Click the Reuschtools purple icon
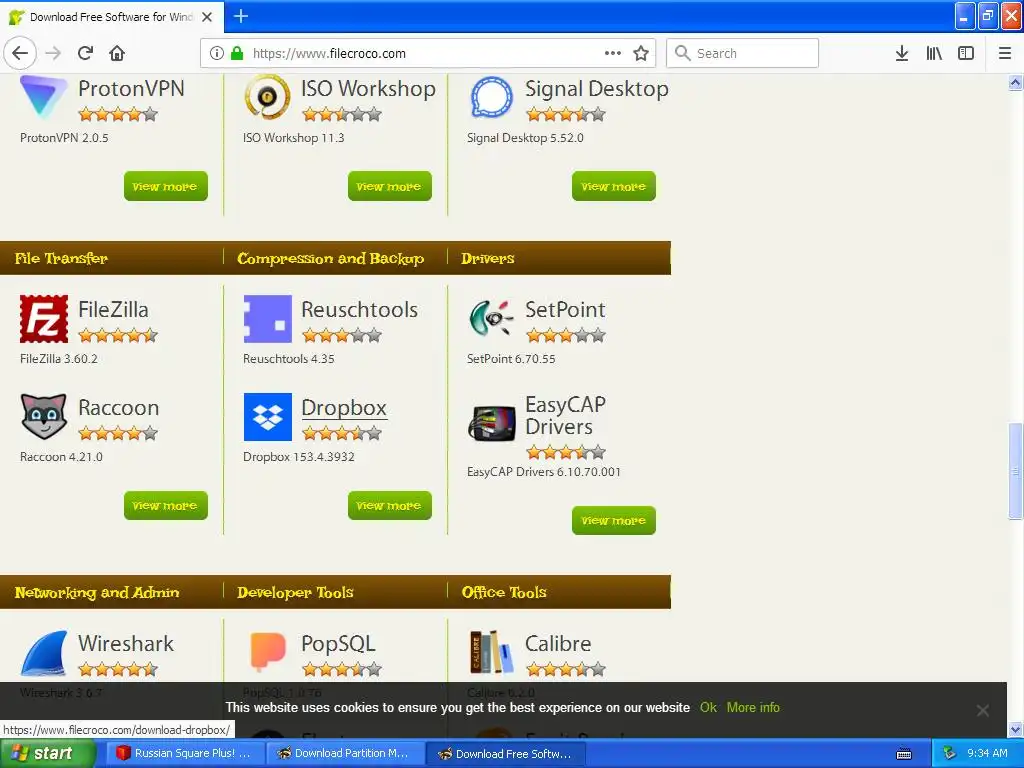1024x768 pixels. point(267,319)
